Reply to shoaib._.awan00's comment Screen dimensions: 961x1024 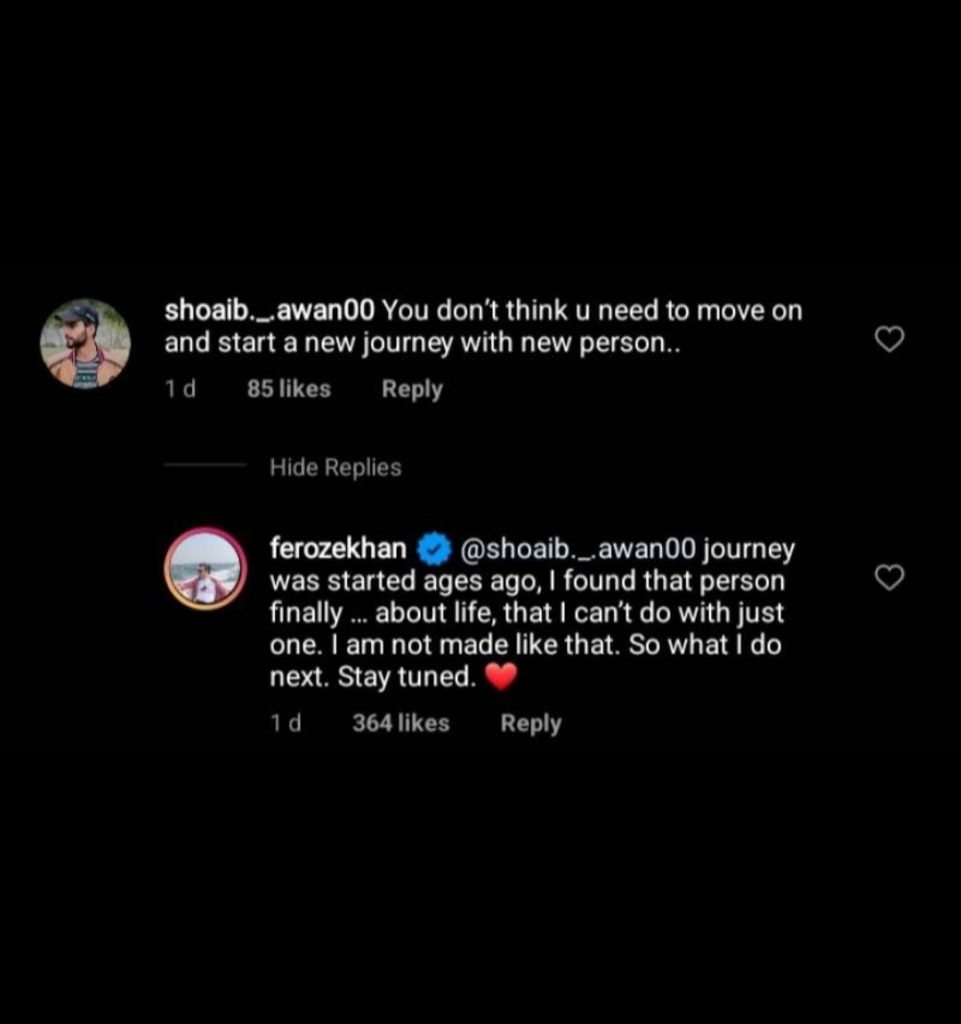tap(412, 389)
